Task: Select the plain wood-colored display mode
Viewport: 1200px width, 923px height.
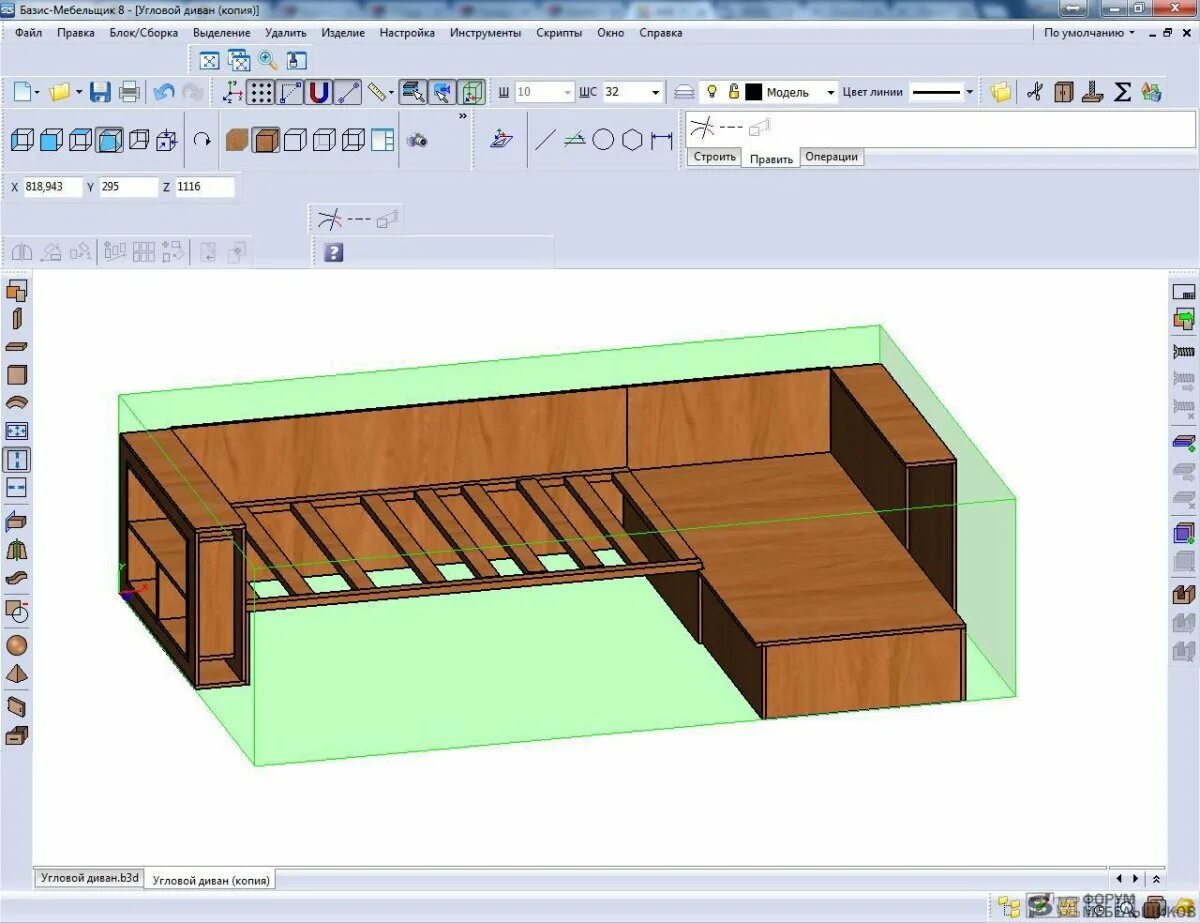Action: click(236, 140)
